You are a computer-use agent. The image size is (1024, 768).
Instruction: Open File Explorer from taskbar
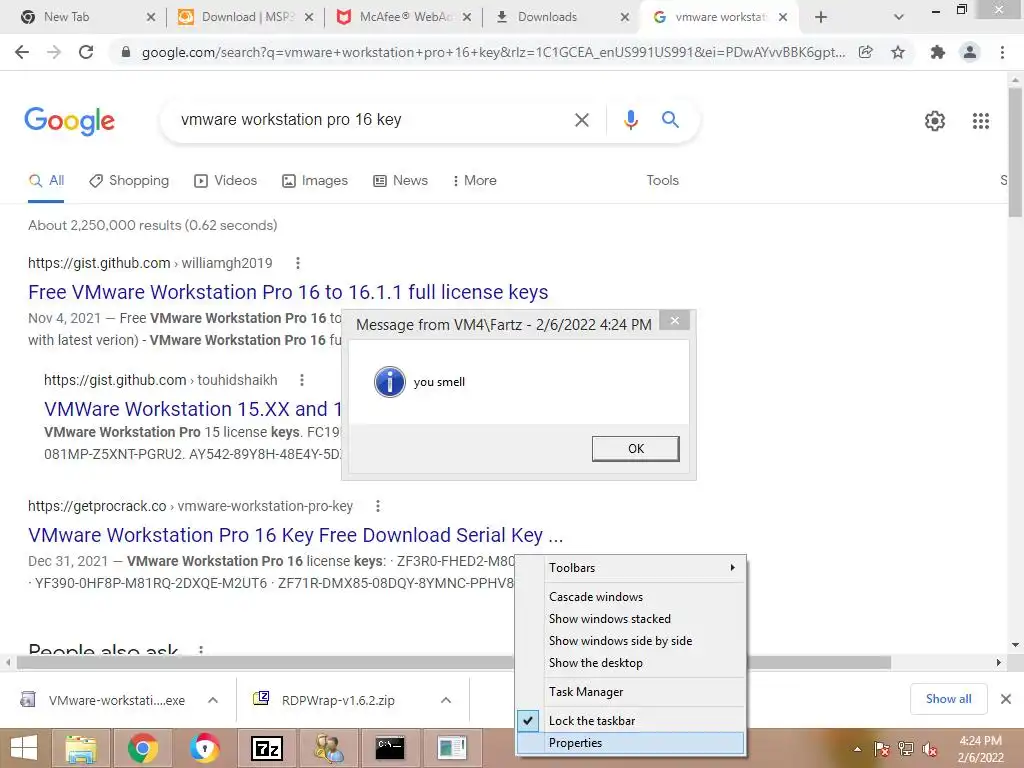pyautogui.click(x=80, y=748)
